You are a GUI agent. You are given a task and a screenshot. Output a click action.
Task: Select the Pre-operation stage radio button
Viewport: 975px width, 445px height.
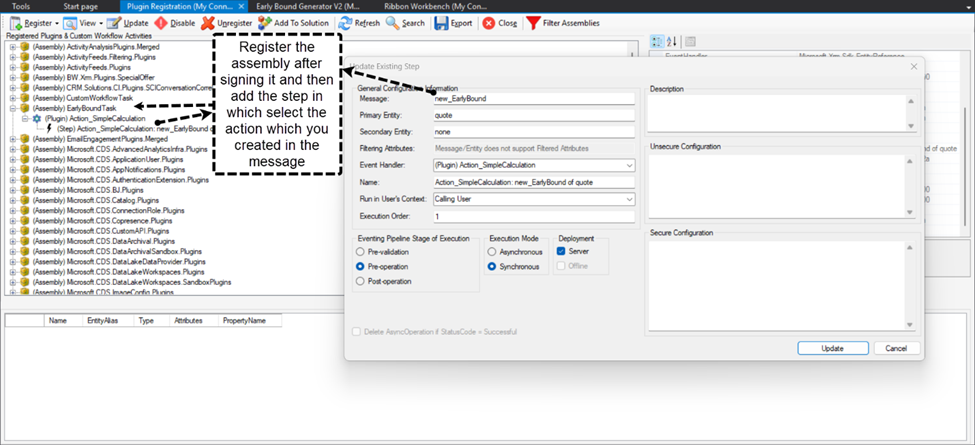point(359,266)
